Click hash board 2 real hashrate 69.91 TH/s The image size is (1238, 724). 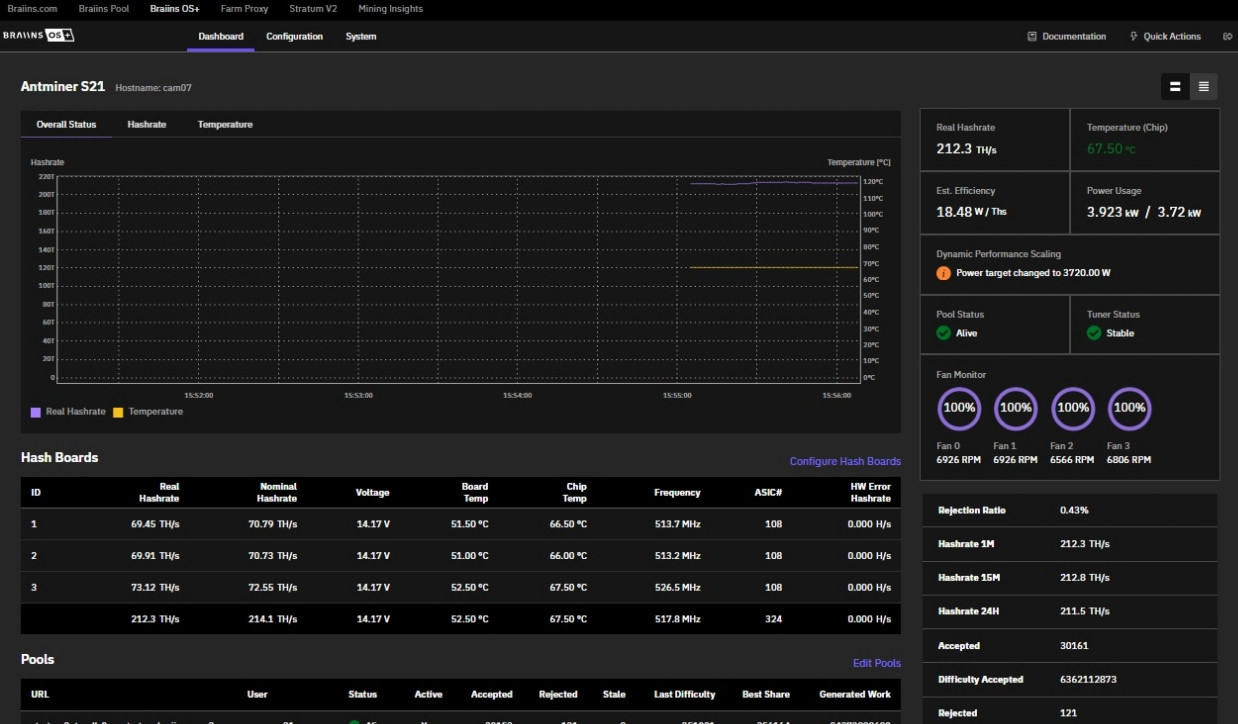coord(155,556)
